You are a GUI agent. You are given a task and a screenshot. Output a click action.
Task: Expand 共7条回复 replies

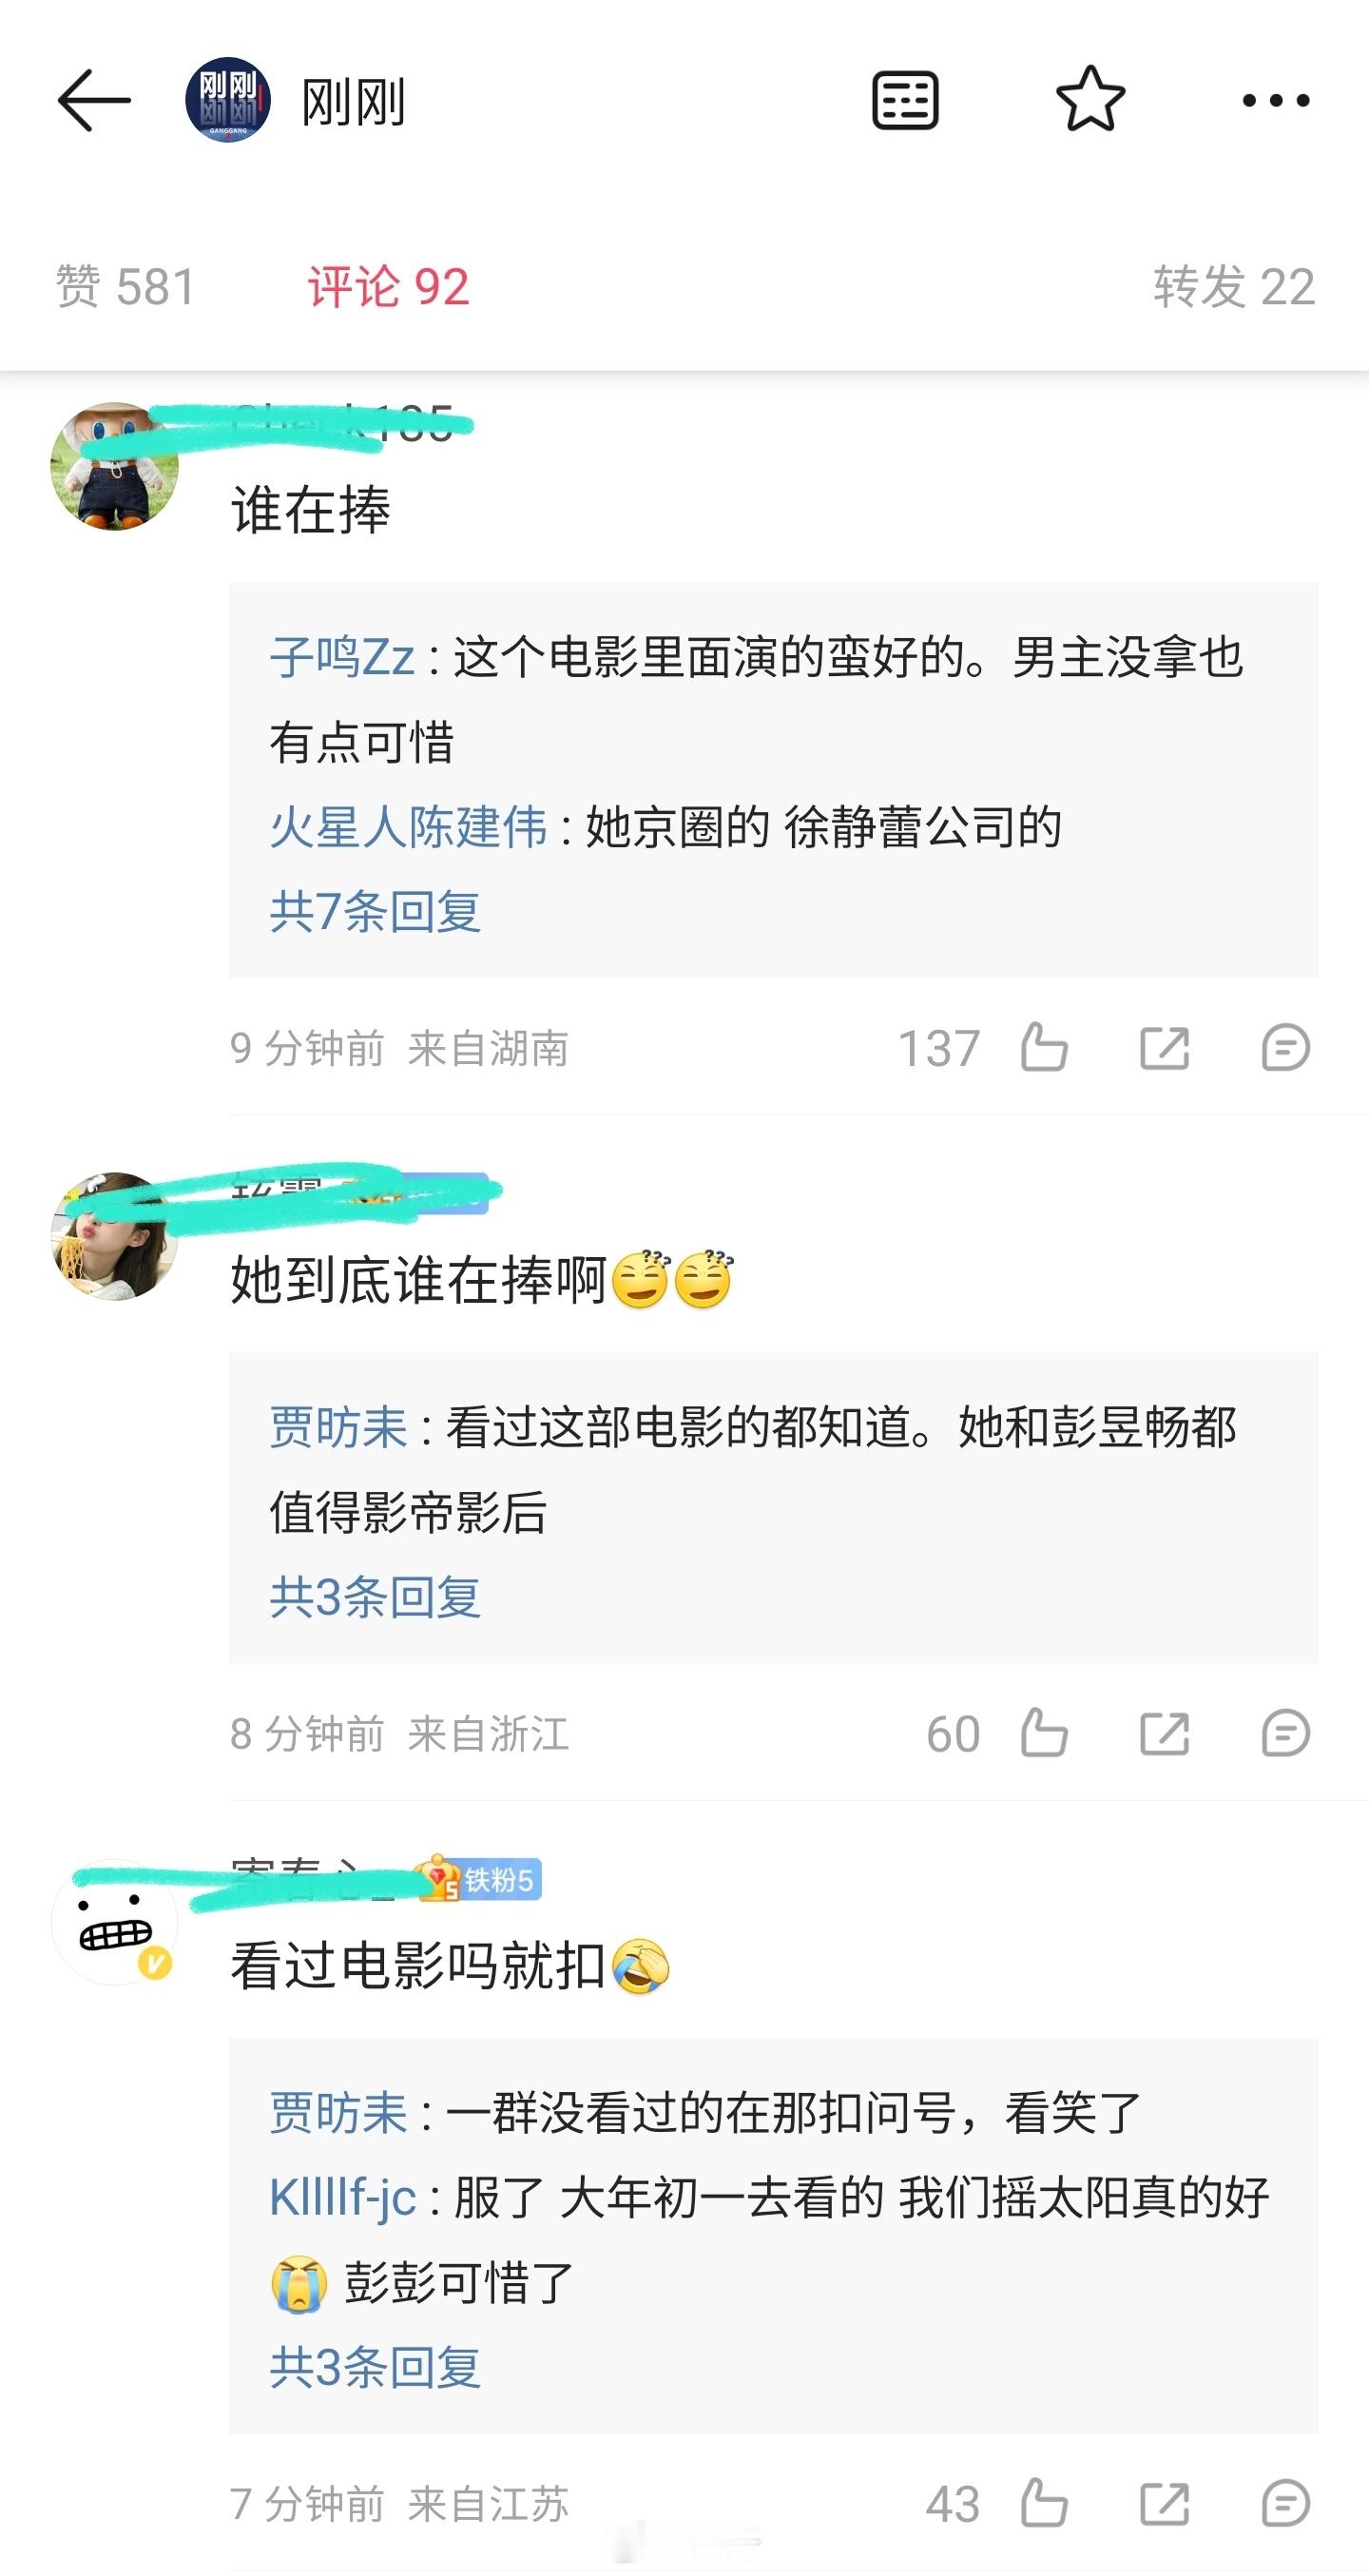[375, 911]
